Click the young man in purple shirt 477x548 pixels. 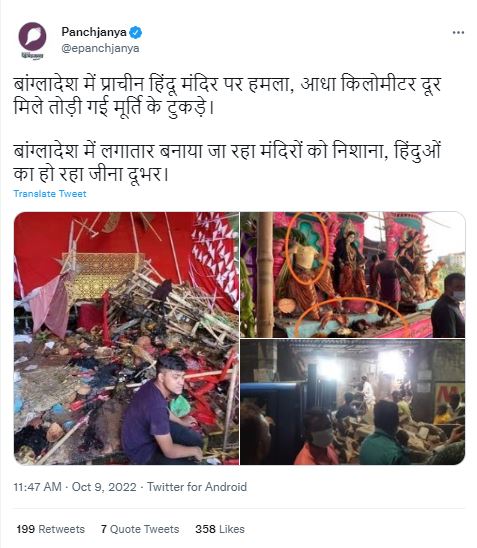tap(161, 411)
